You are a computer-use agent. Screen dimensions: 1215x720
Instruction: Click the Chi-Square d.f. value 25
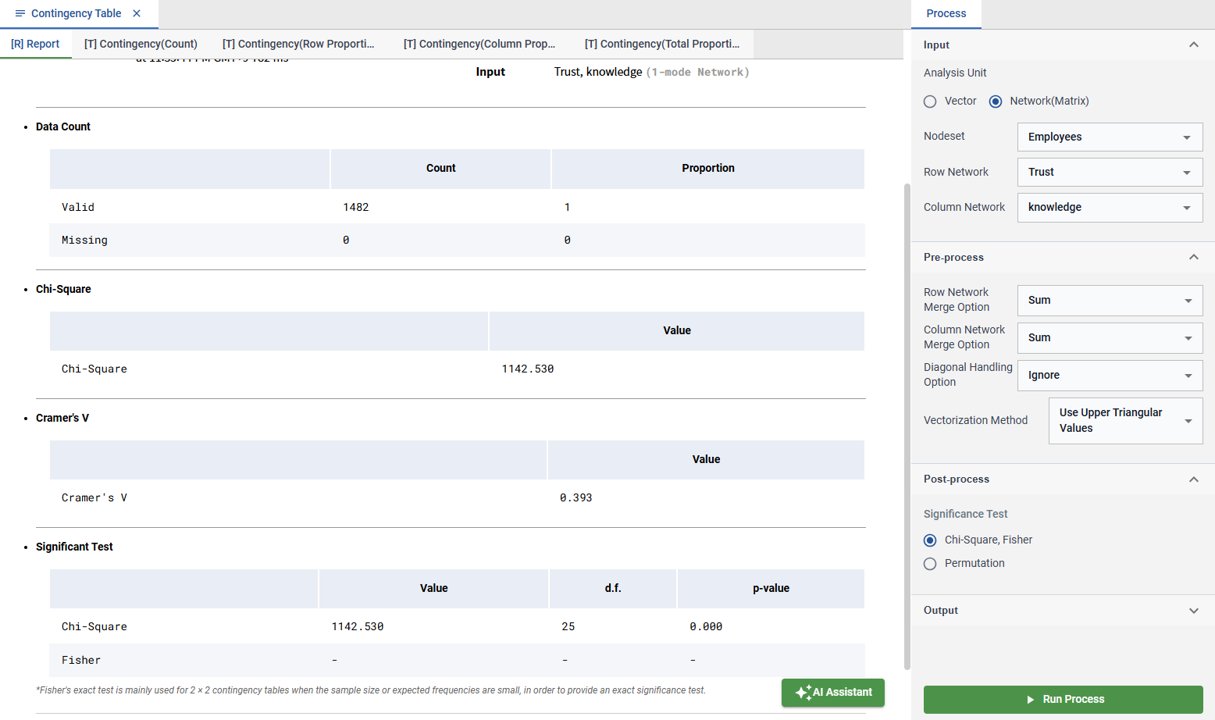pos(568,626)
